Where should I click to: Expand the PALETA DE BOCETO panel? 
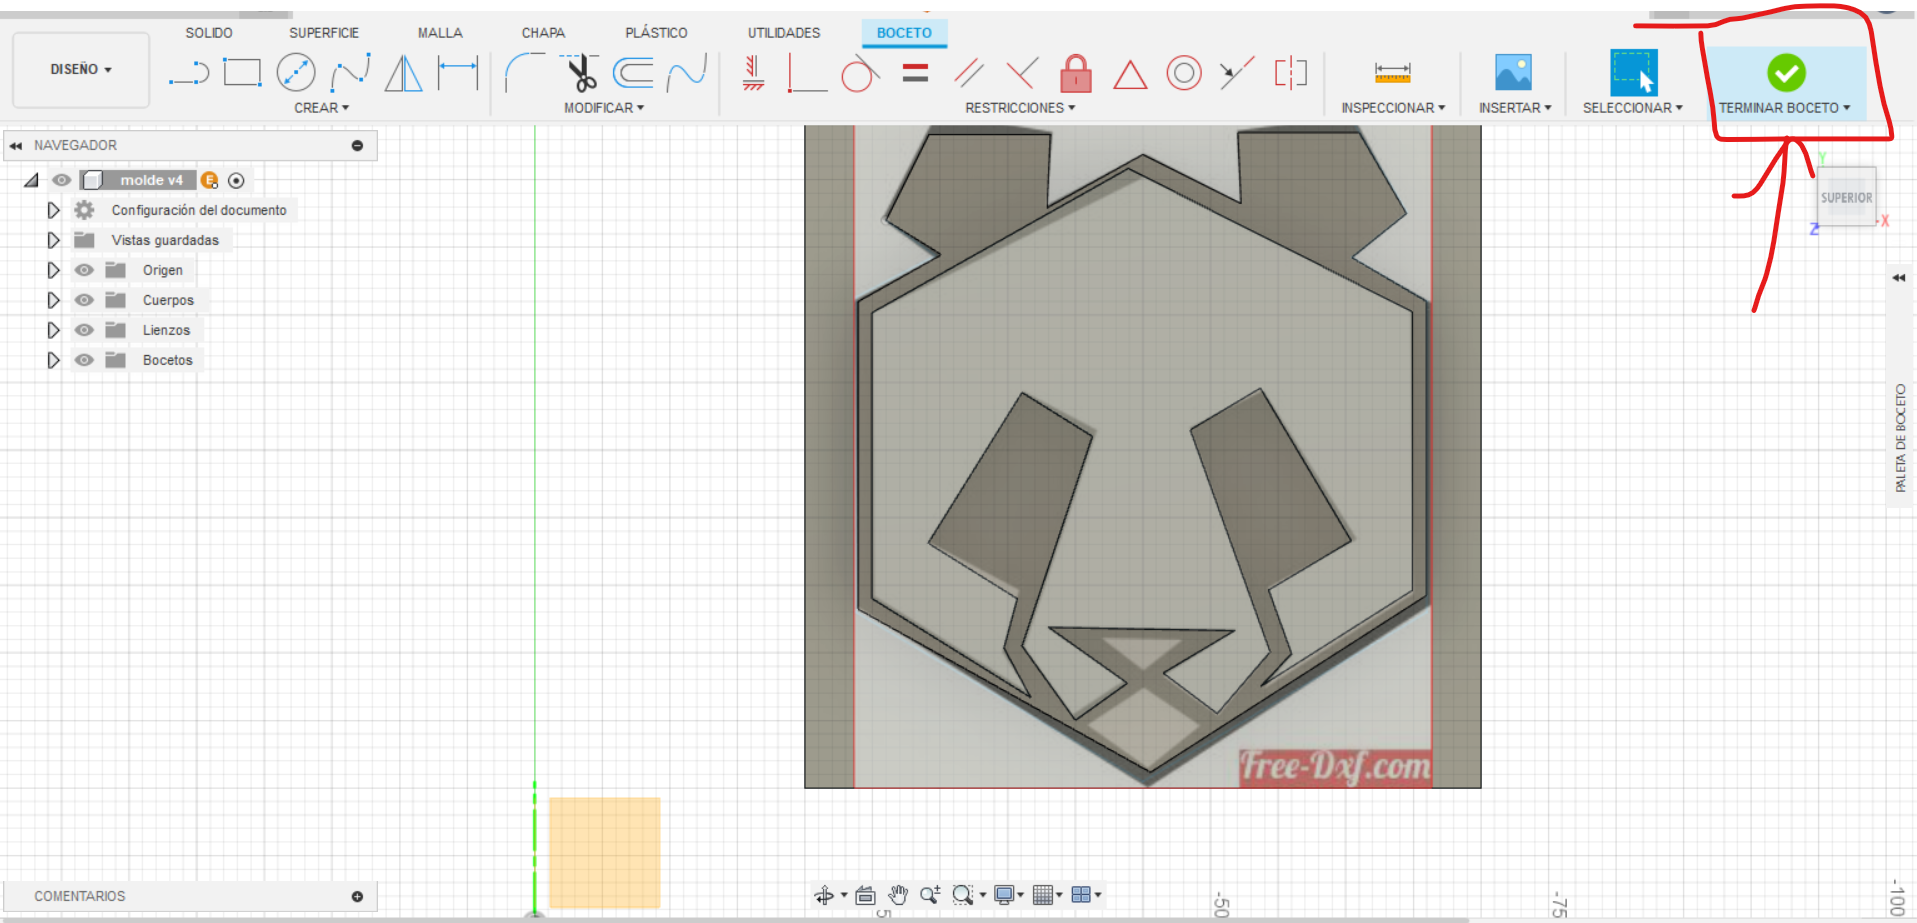point(1899,278)
